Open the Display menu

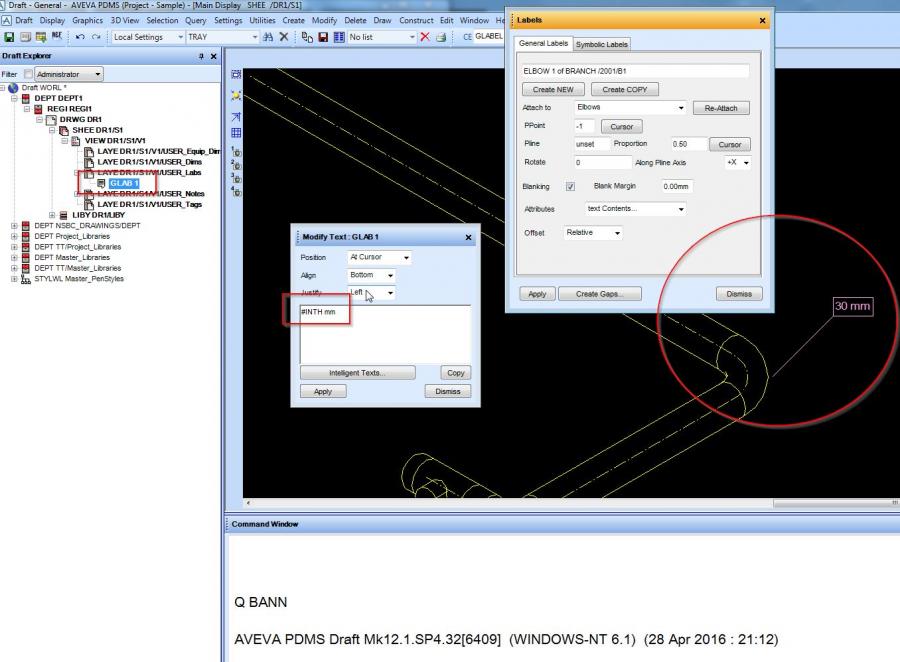coord(52,21)
